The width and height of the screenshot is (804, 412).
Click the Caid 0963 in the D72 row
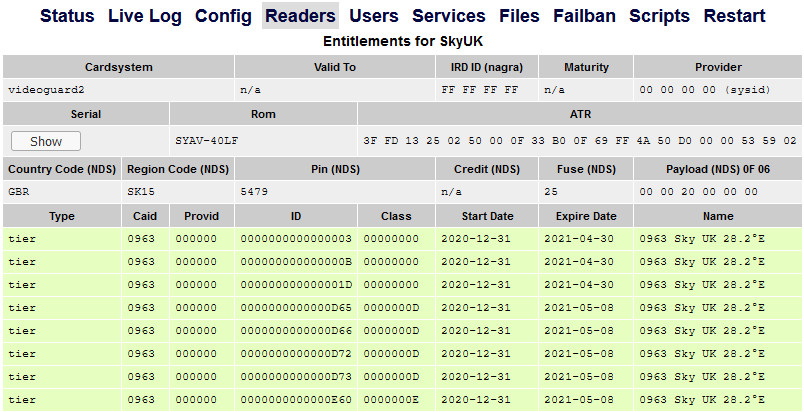(141, 354)
